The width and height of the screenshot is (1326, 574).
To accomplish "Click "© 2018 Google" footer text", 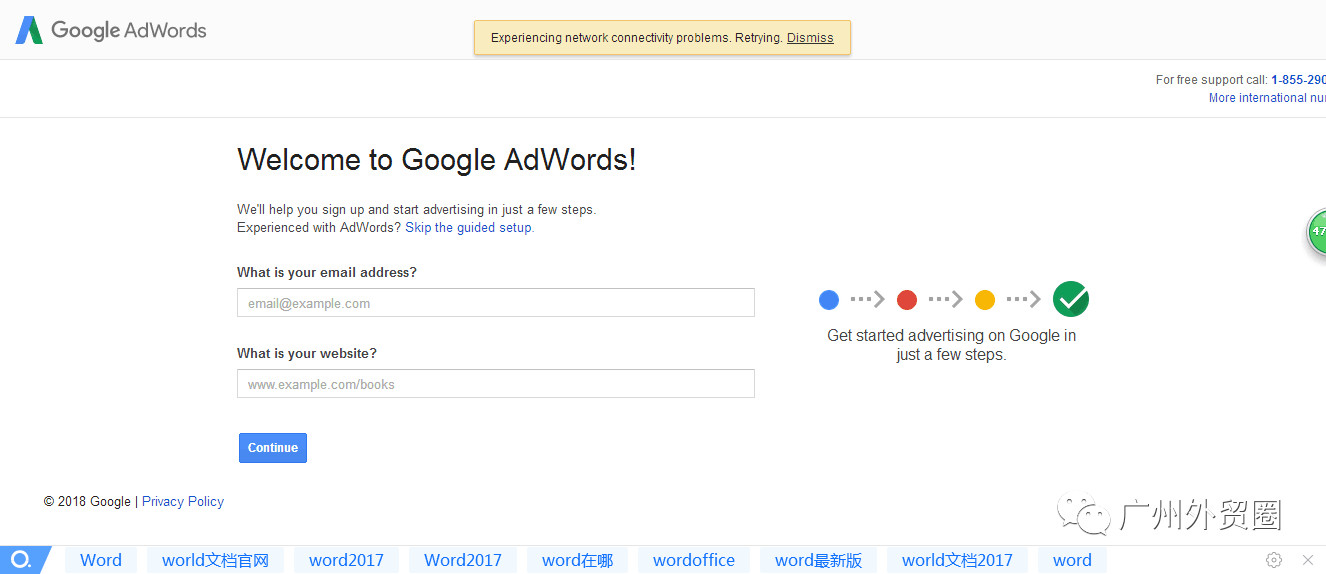I will click(87, 502).
